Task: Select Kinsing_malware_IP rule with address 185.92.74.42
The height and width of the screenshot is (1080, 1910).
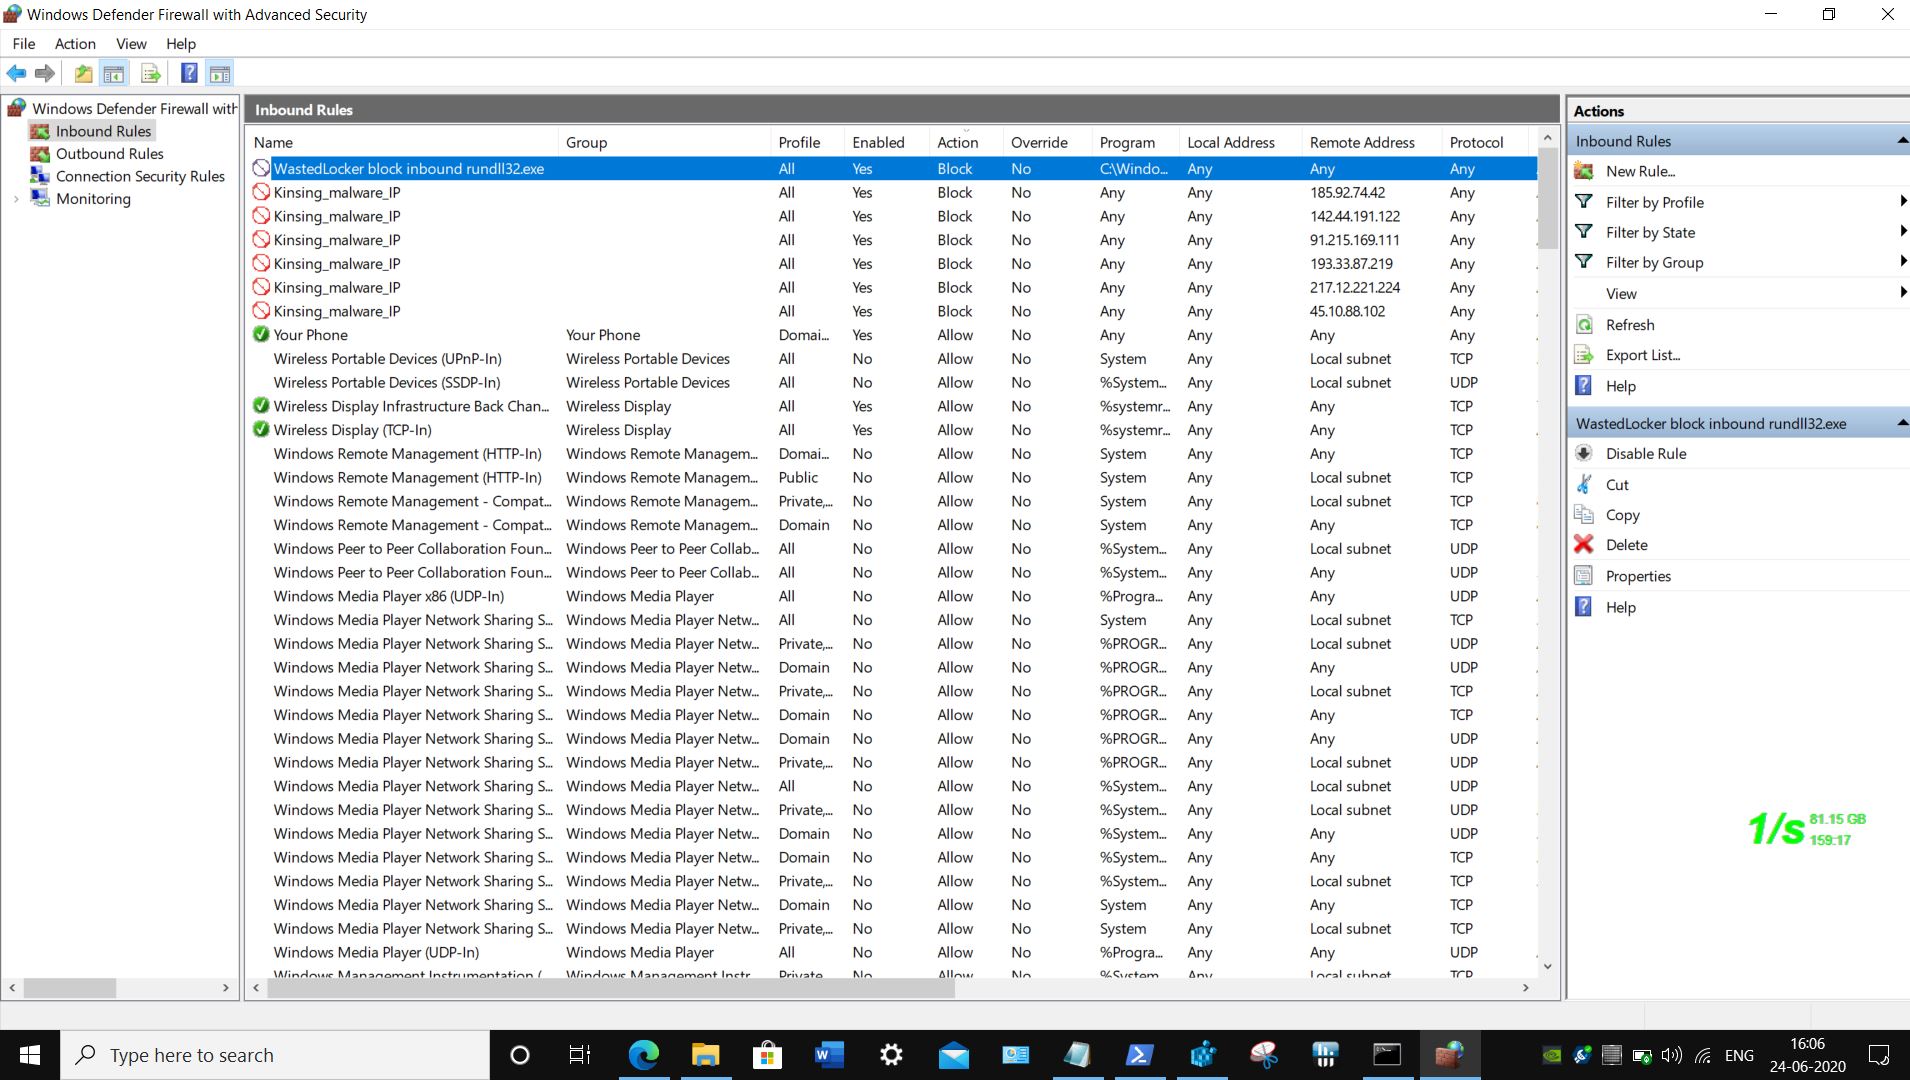Action: [892, 192]
